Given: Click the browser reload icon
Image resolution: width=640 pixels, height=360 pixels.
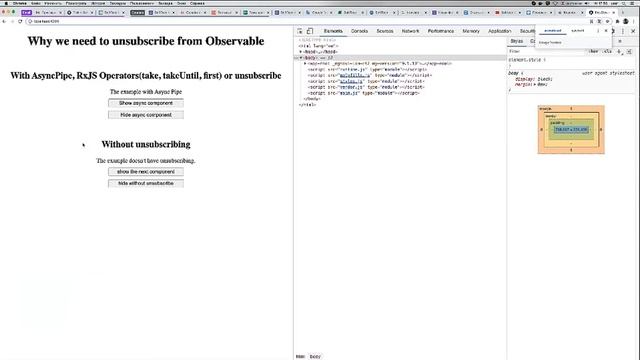Looking at the screenshot, I should click(20, 21).
